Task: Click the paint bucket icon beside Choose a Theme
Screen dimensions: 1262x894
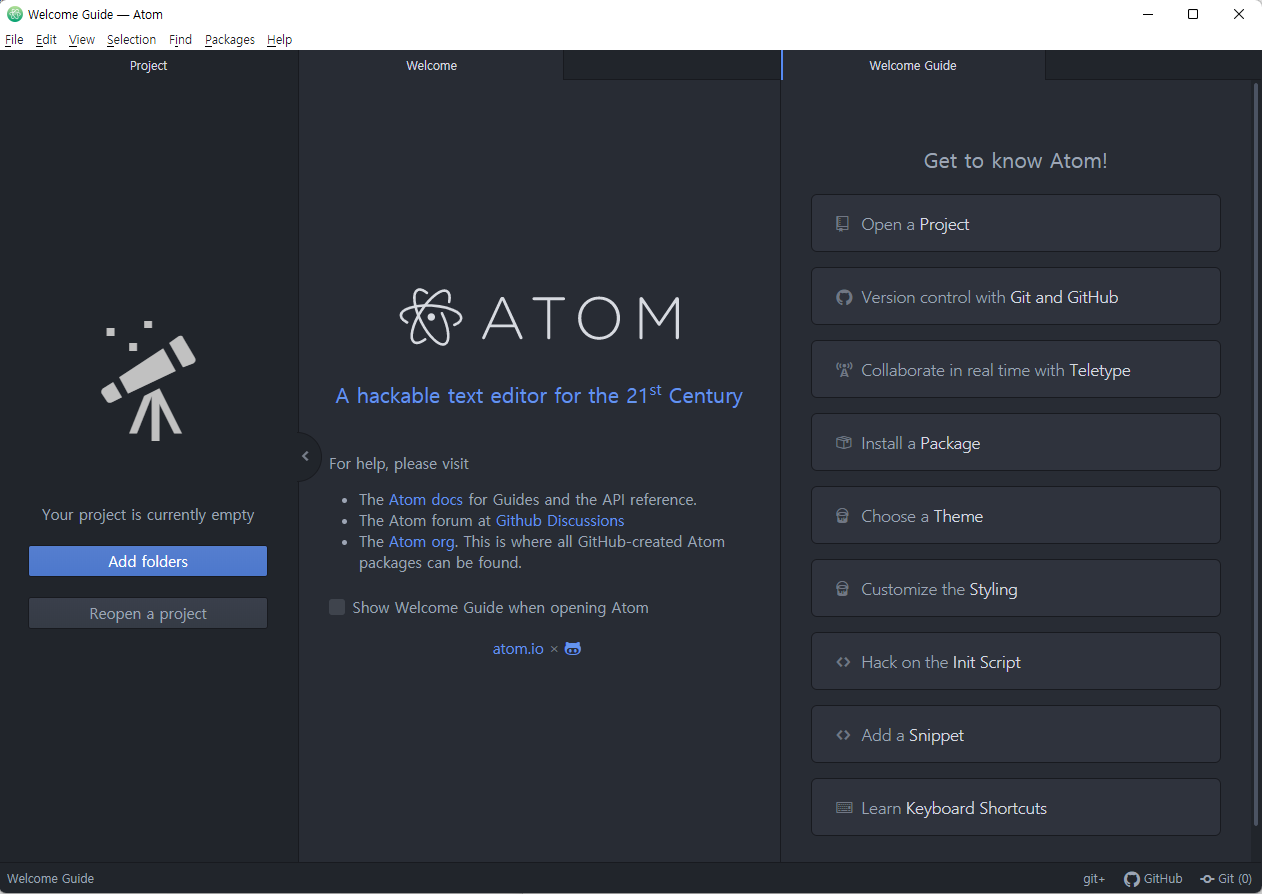Action: click(843, 516)
